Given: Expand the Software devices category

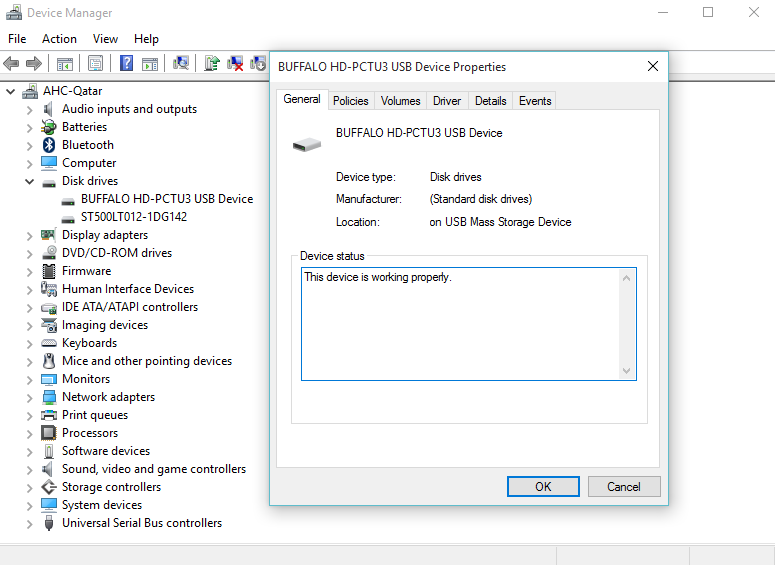Looking at the screenshot, I should click(x=30, y=451).
